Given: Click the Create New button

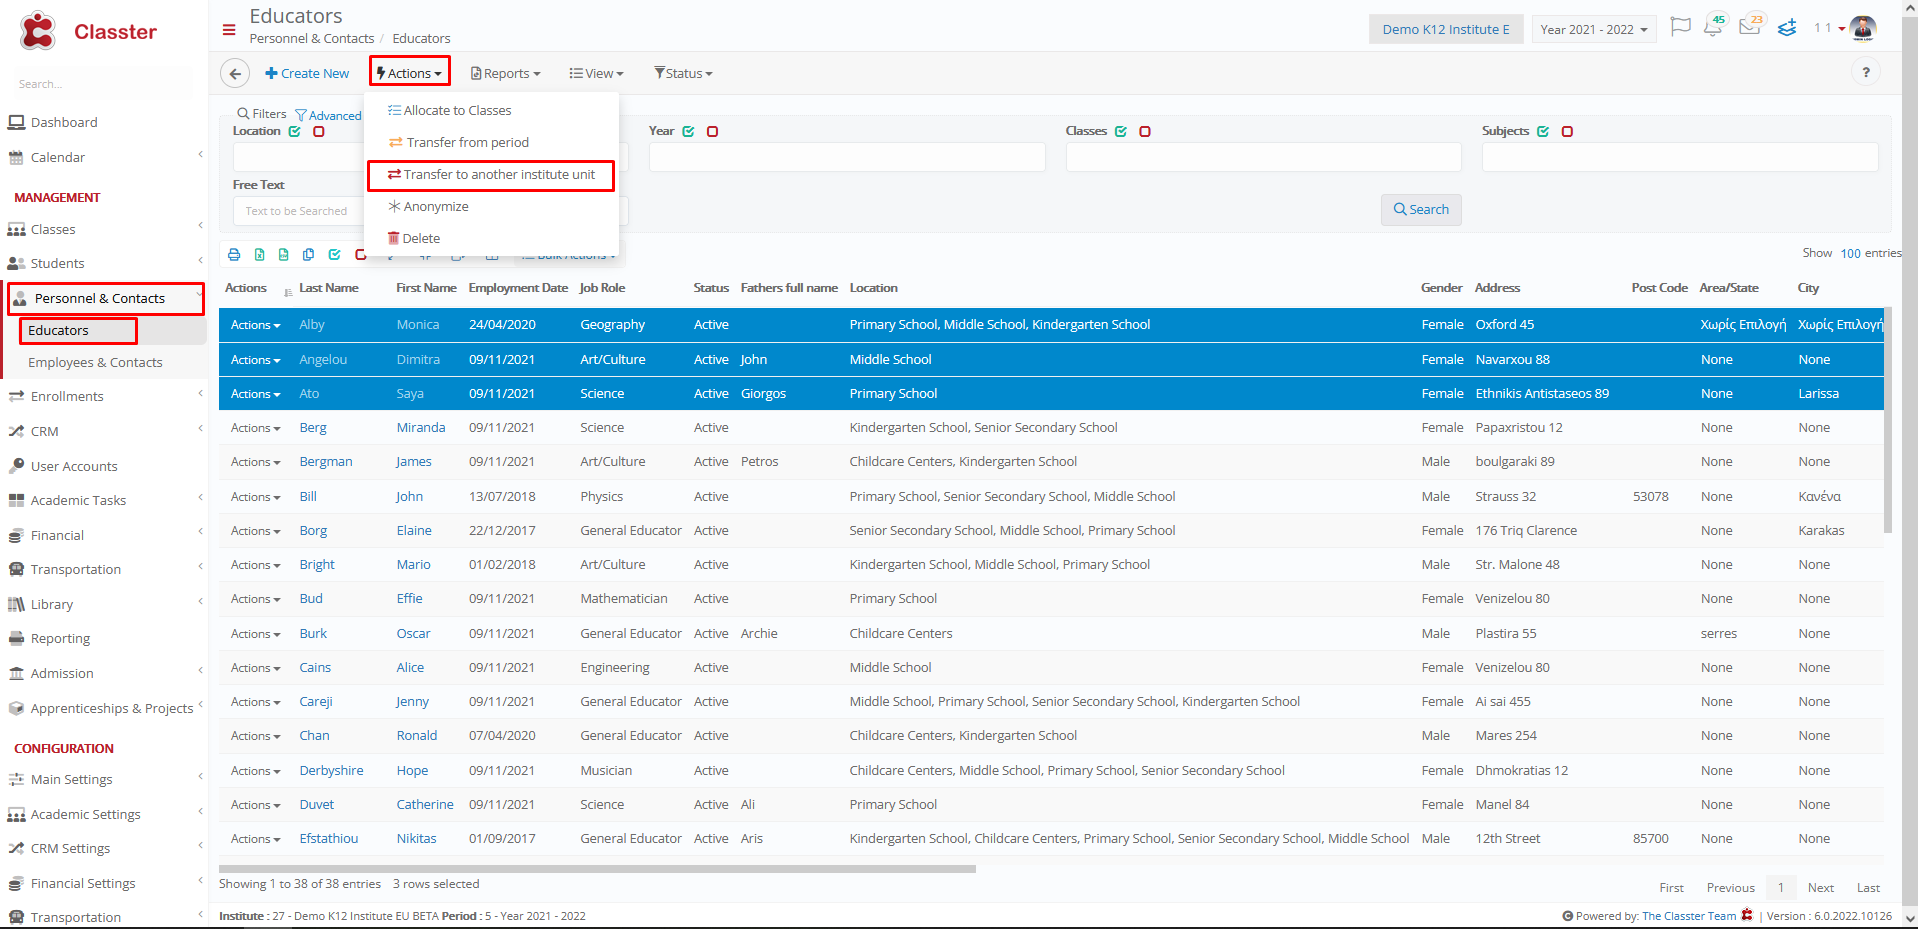Looking at the screenshot, I should coord(307,73).
